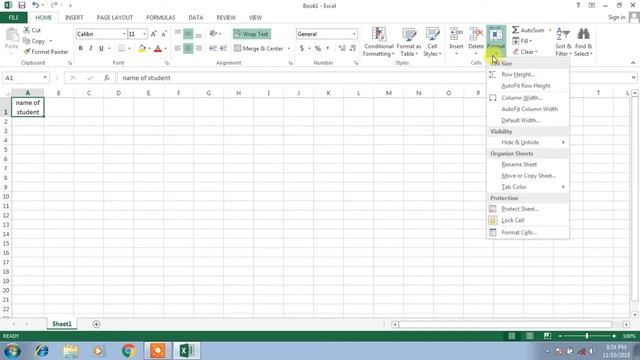Open the FILE tab
Viewport: 640px width, 360px height.
(x=13, y=18)
